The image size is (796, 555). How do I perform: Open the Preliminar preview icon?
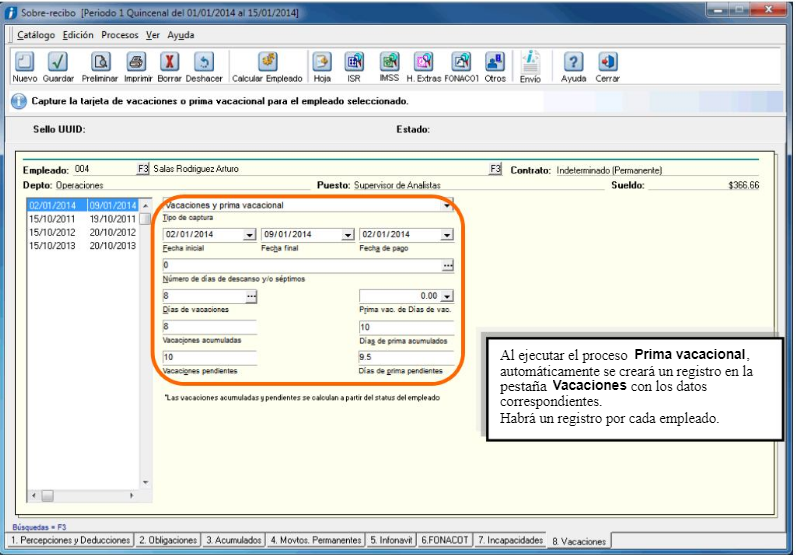100,62
